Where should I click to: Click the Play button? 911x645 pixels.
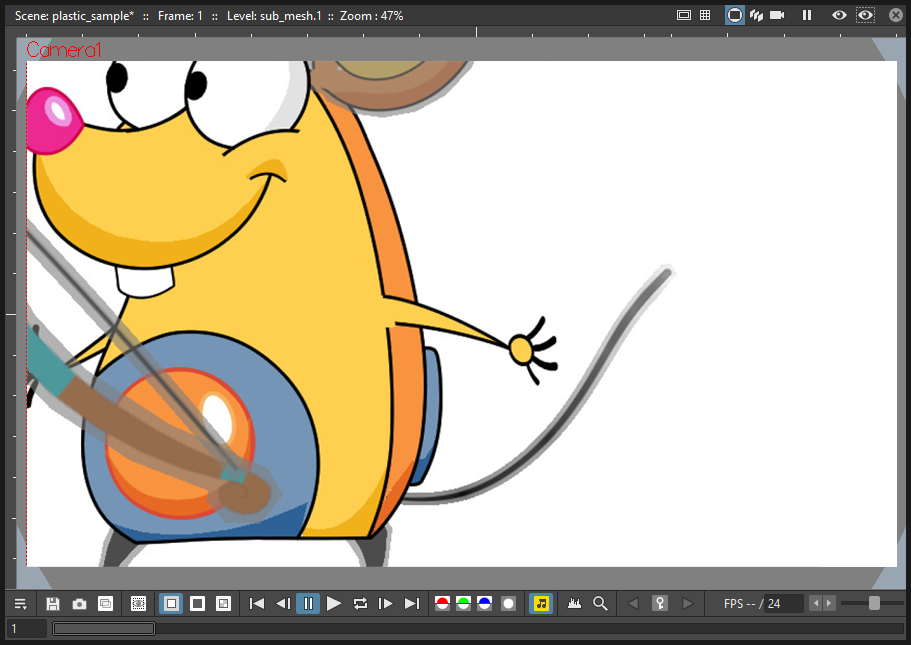coord(333,604)
